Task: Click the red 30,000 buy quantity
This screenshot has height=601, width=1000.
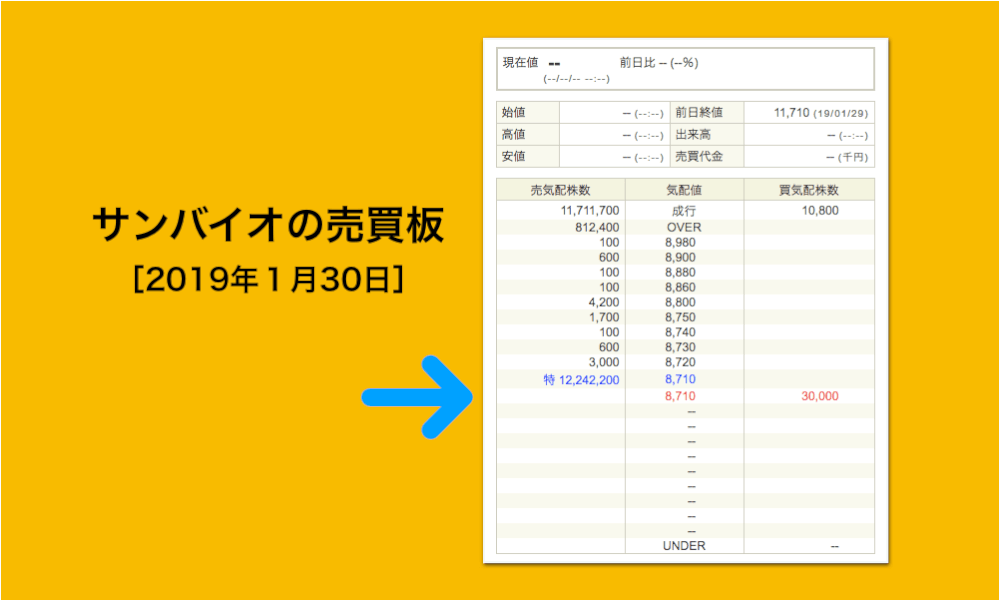Action: point(820,396)
